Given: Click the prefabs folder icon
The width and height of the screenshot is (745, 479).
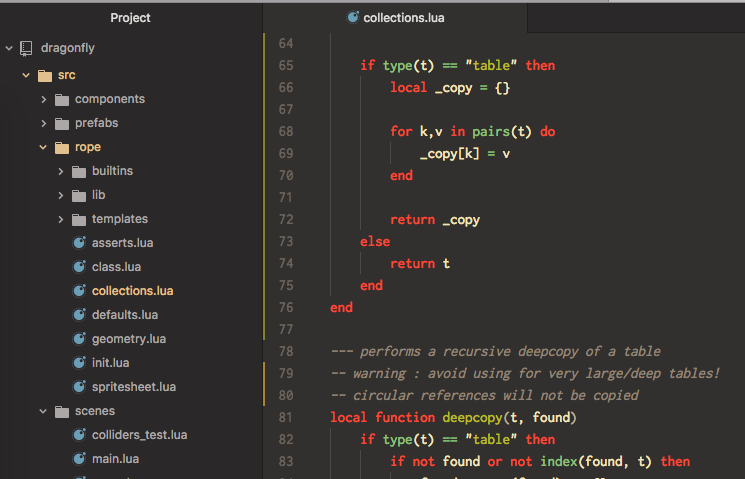Looking at the screenshot, I should pos(62,124).
